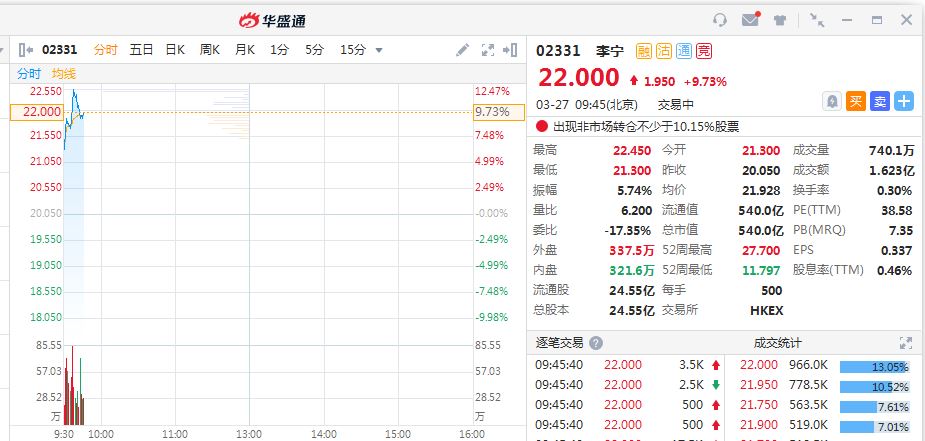Toggle compact window mode icon
The height and width of the screenshot is (441, 925).
[x=817, y=19]
